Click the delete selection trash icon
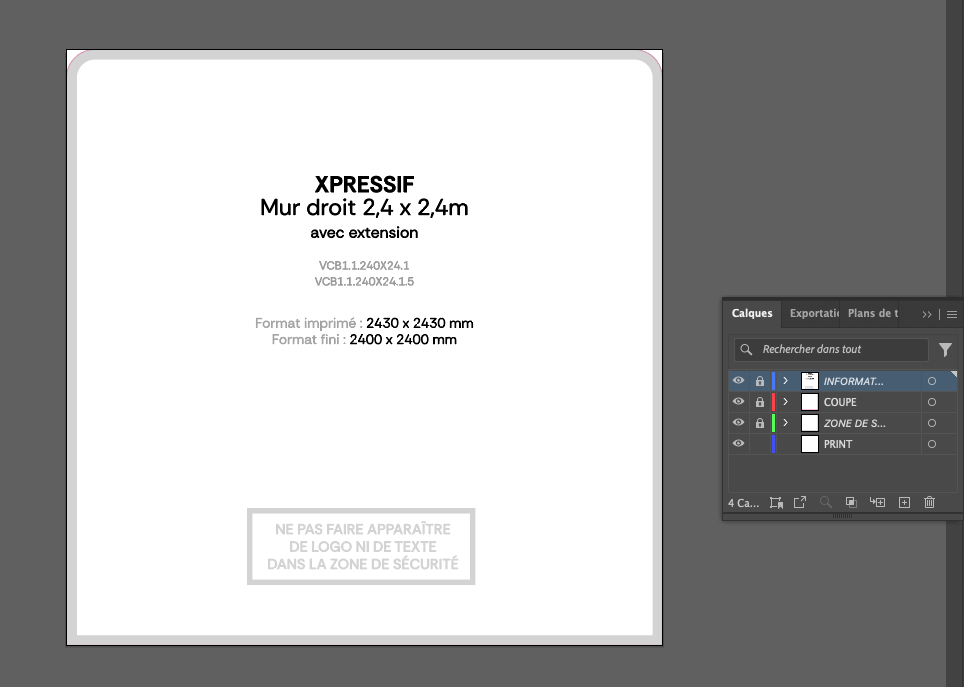 pos(929,503)
